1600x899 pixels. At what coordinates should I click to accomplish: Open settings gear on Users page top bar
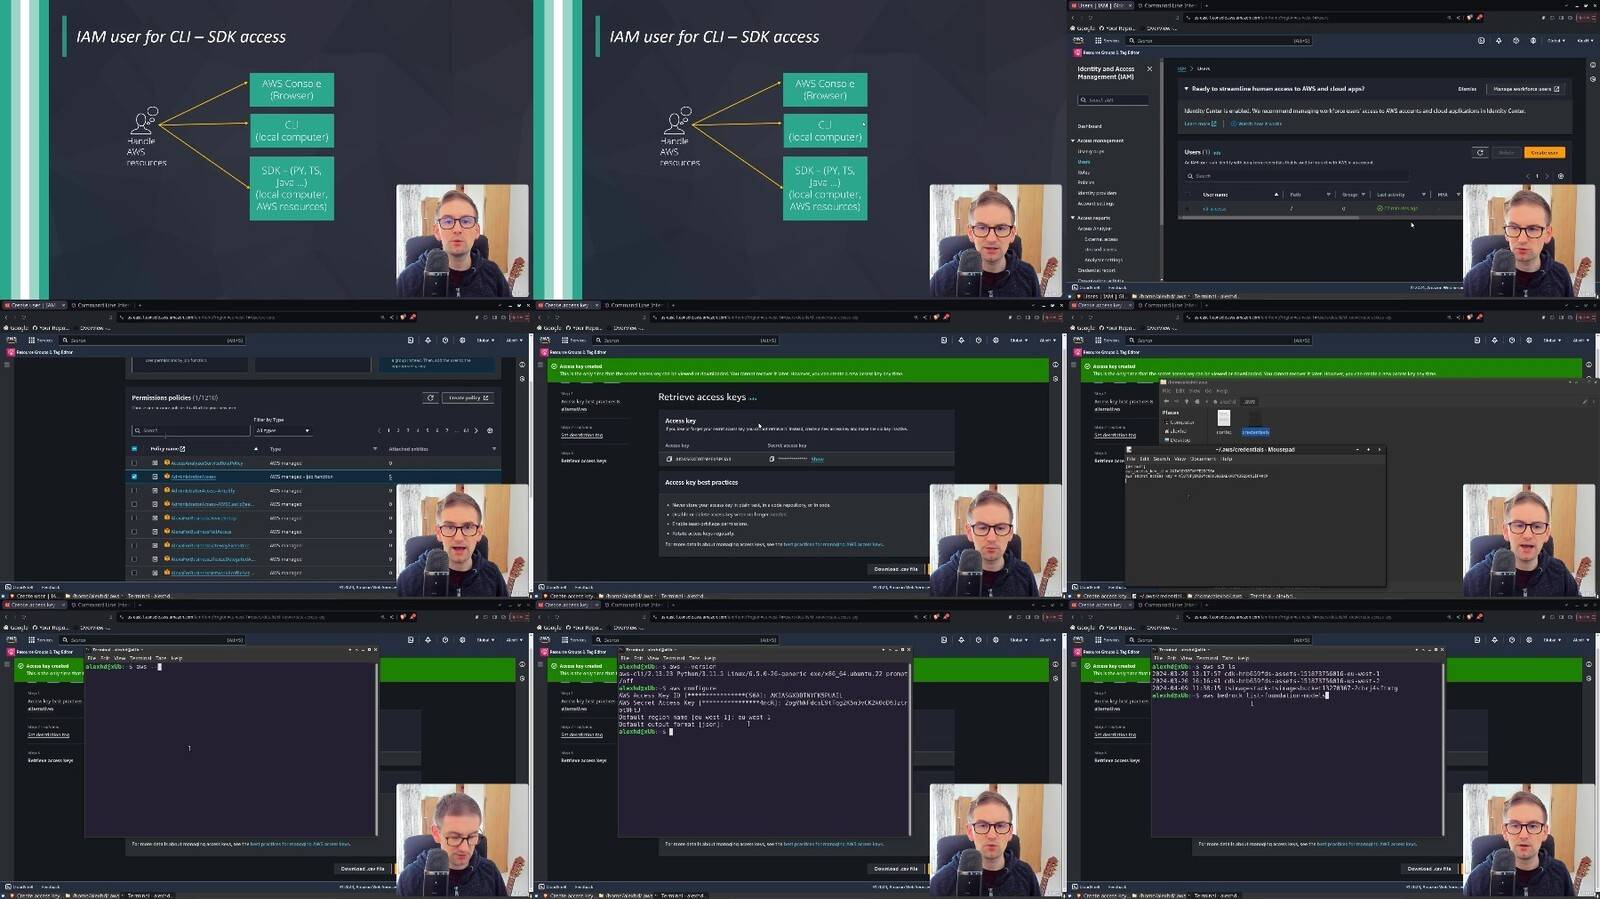[1532, 41]
